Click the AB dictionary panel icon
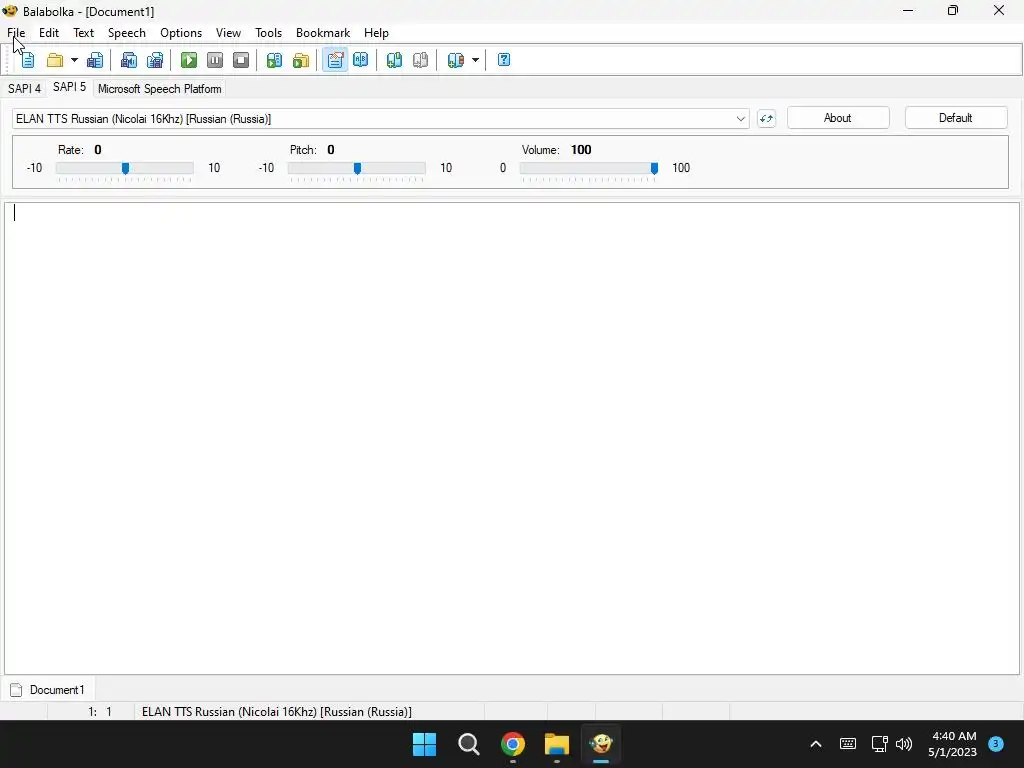The height and width of the screenshot is (768, 1024). pyautogui.click(x=360, y=60)
